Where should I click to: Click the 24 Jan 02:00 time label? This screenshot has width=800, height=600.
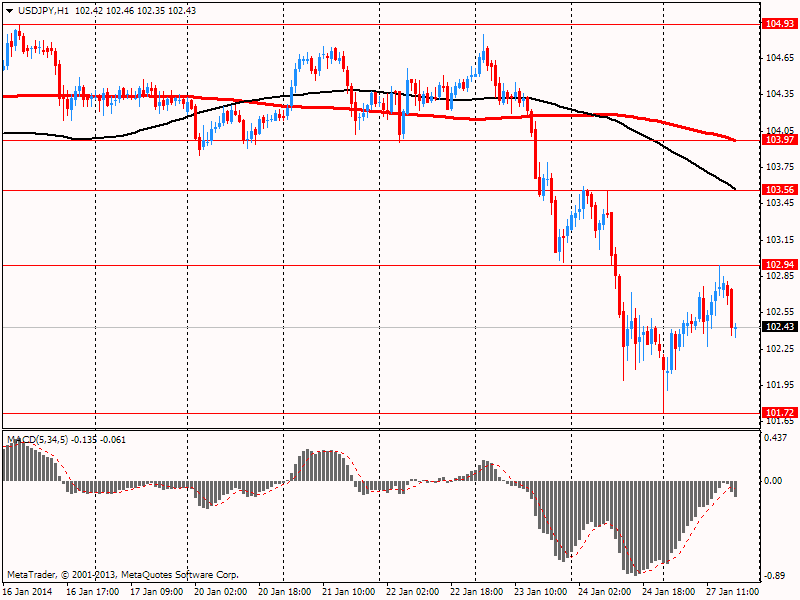pyautogui.click(x=605, y=591)
